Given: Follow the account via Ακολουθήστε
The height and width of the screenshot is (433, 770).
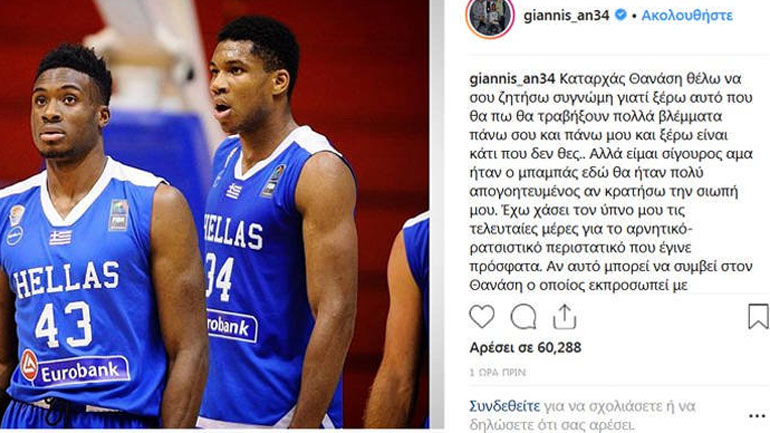Looking at the screenshot, I should (687, 16).
